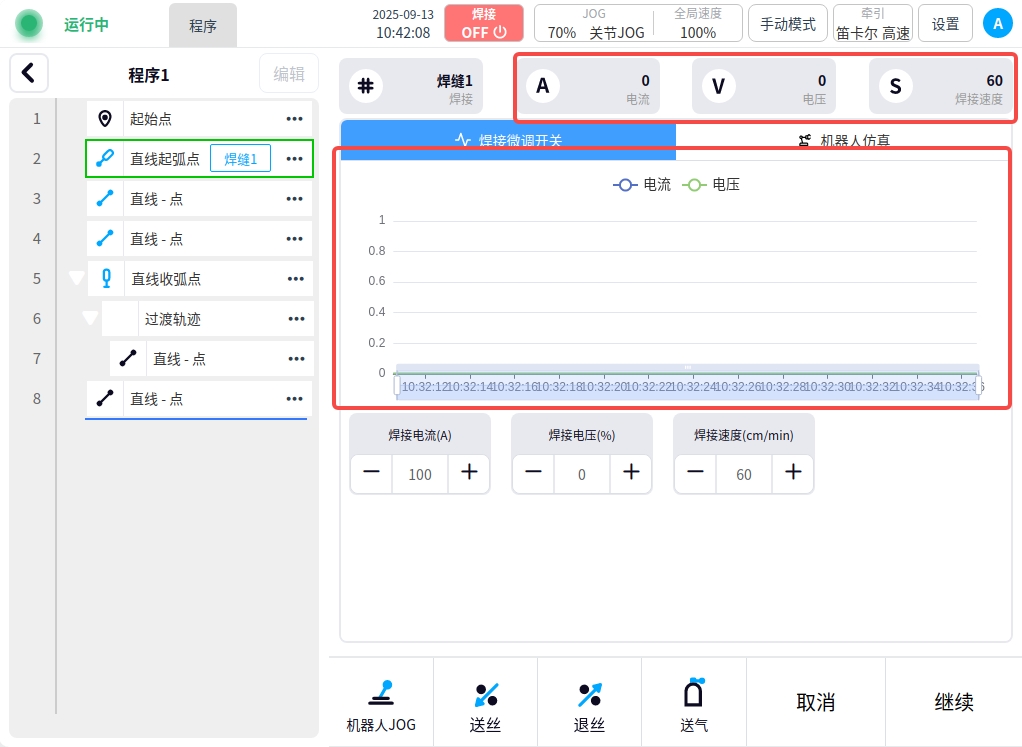Toggle the welding 焊接 OFF power switch
The image size is (1022, 747).
(x=484, y=23)
